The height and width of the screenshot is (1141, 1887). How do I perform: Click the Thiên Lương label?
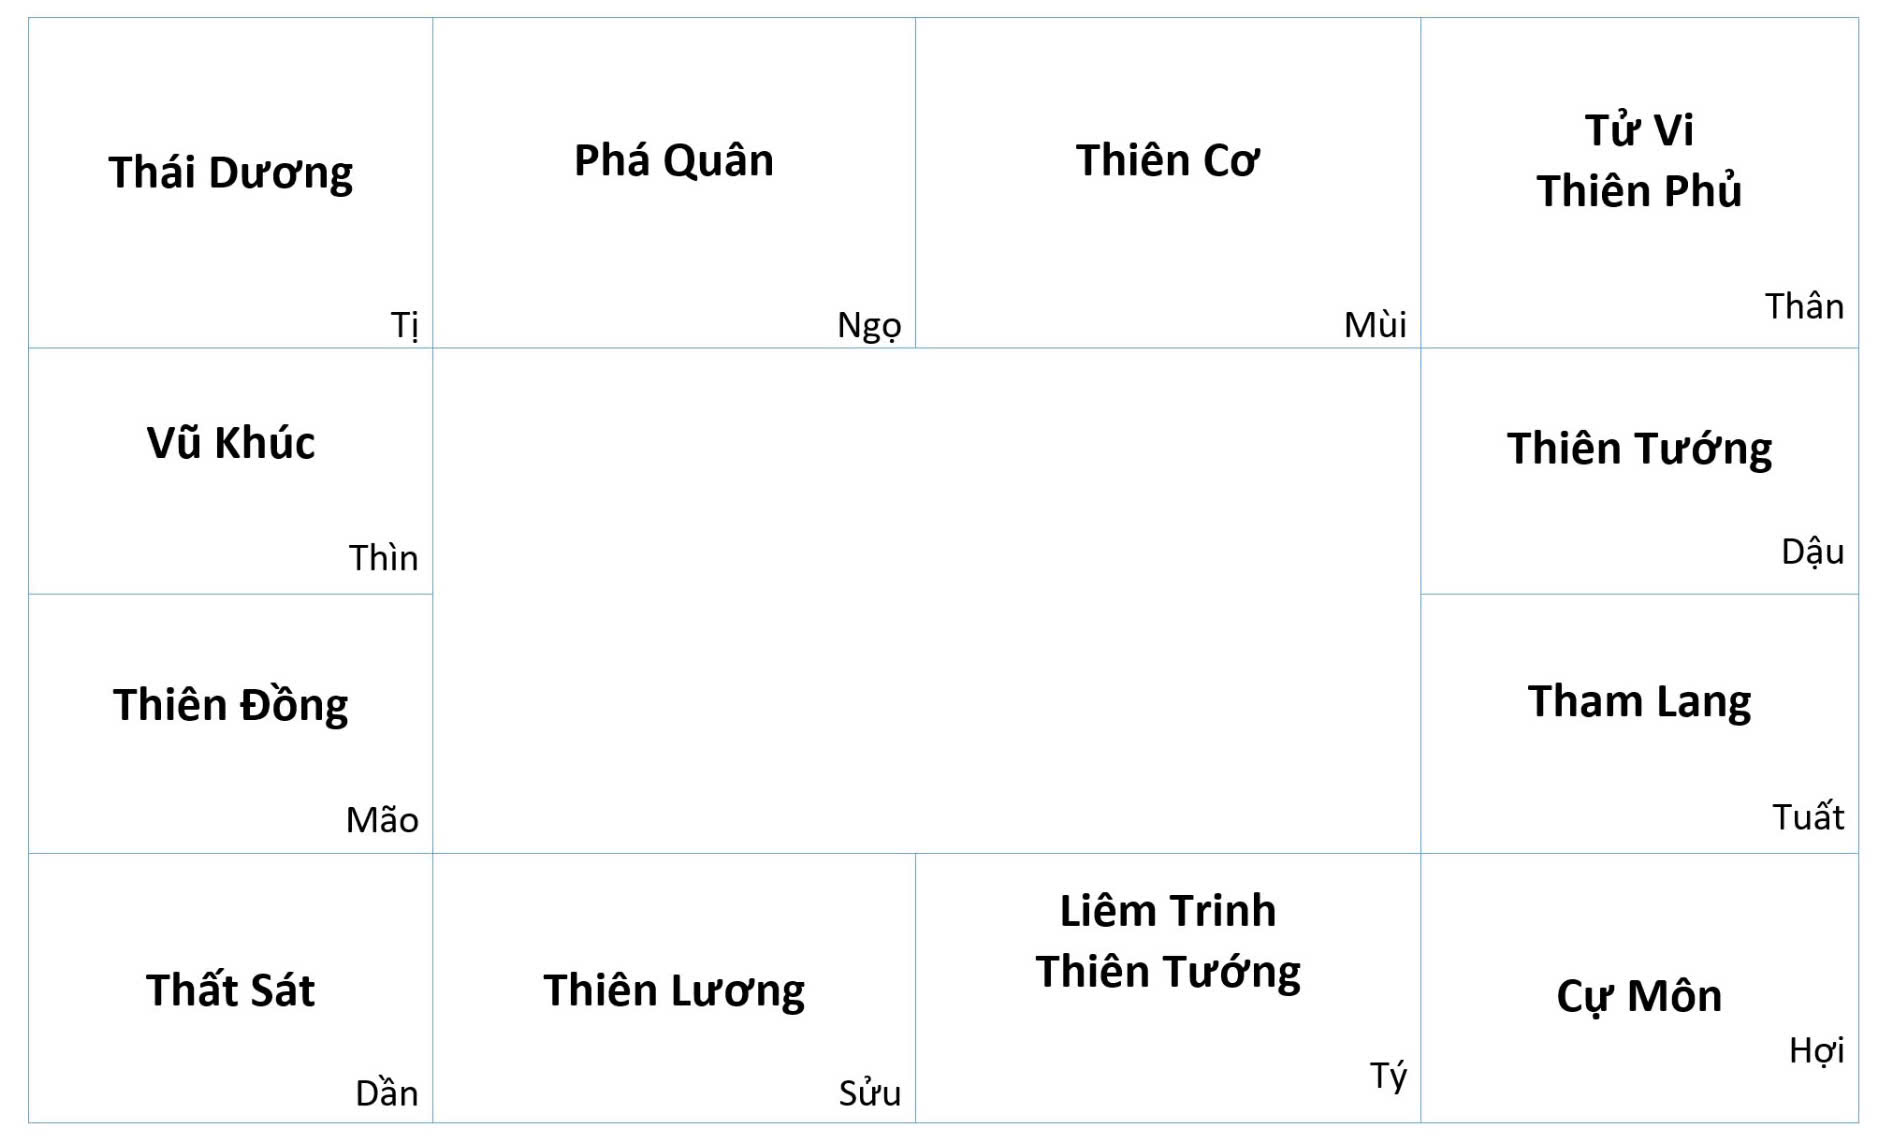click(673, 991)
